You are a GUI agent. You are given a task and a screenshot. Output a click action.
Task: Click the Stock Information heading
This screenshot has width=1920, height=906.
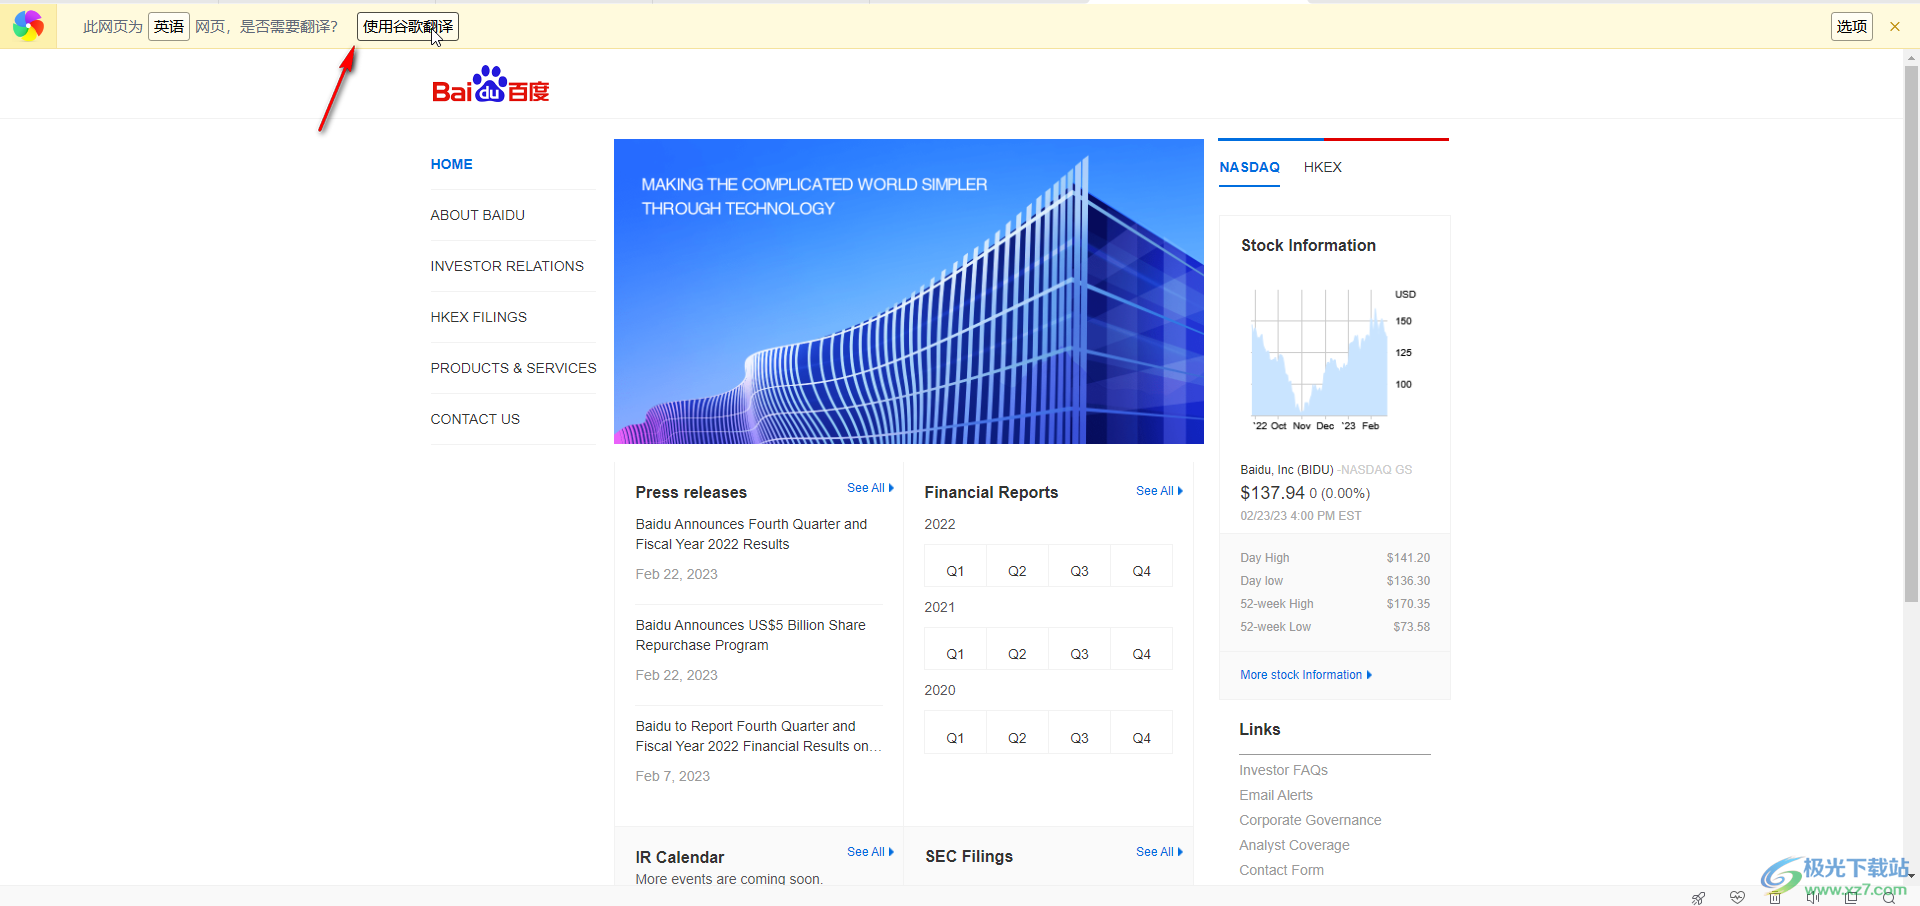coord(1308,245)
